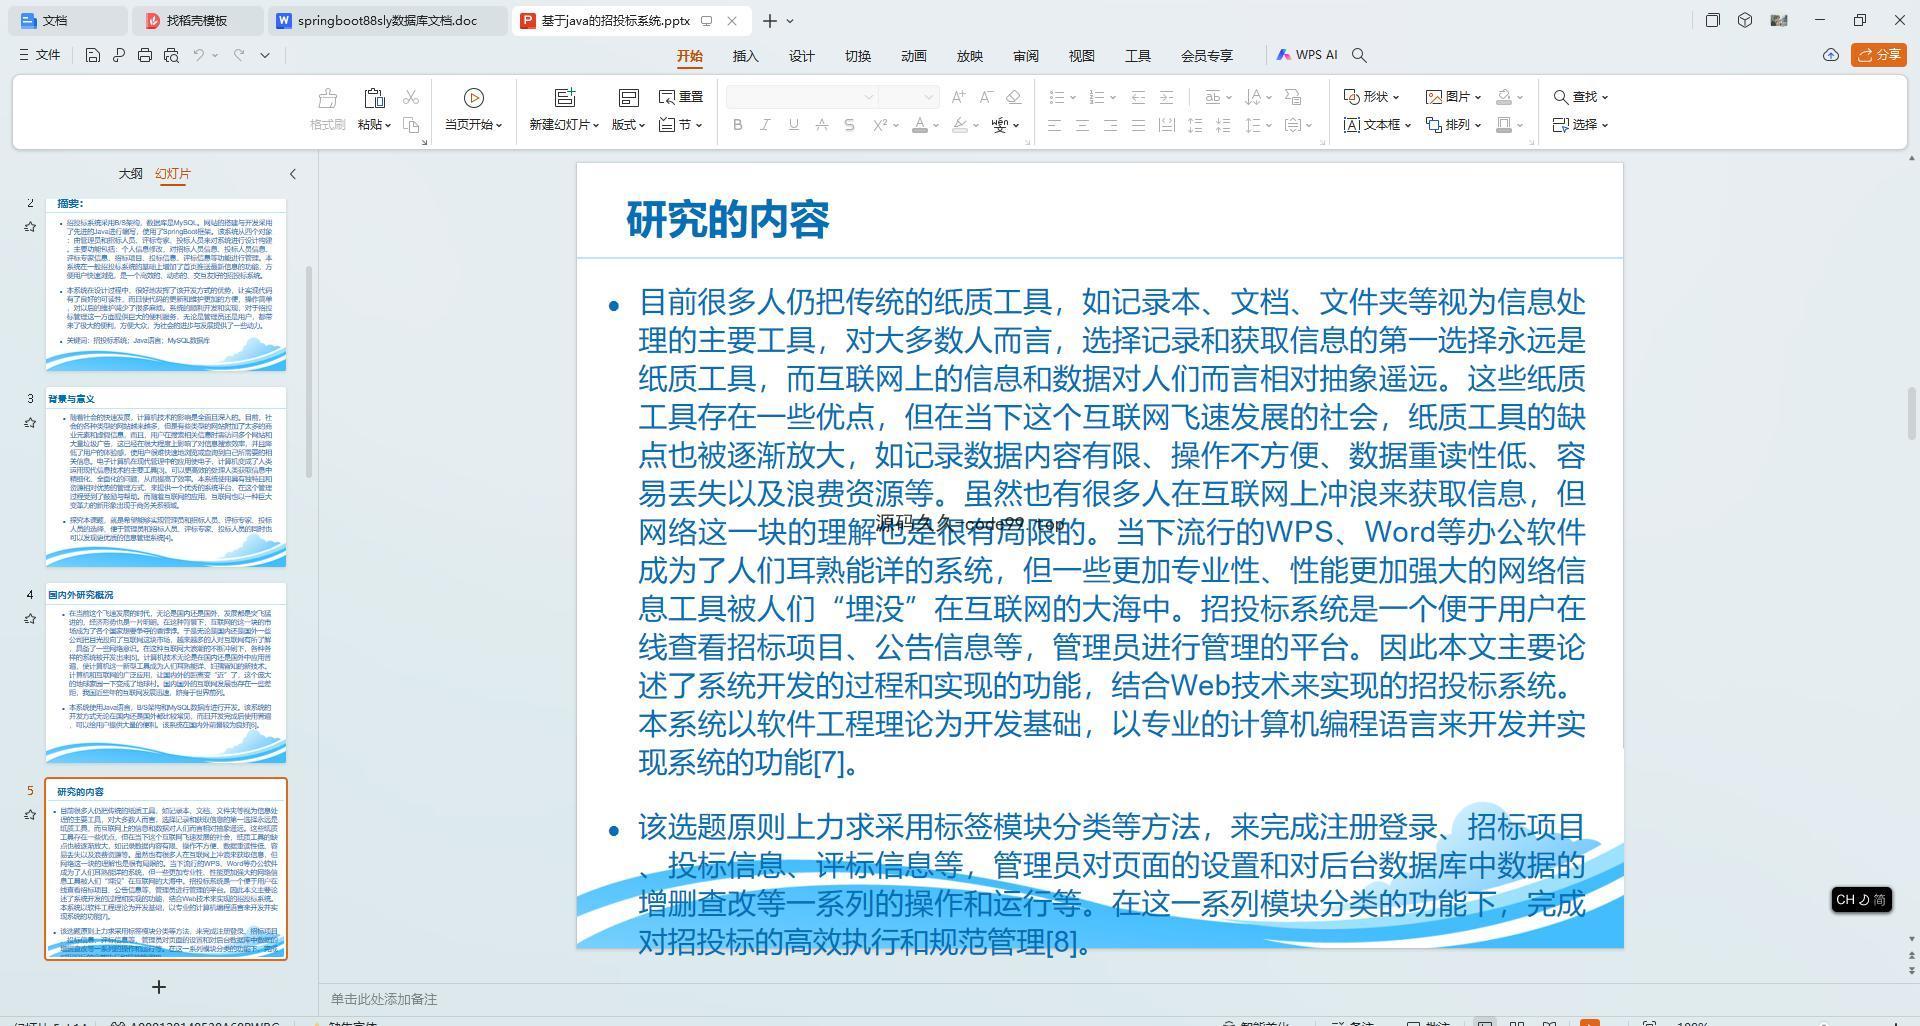
Task: Click the Layout (版式) icon
Action: tap(628, 98)
